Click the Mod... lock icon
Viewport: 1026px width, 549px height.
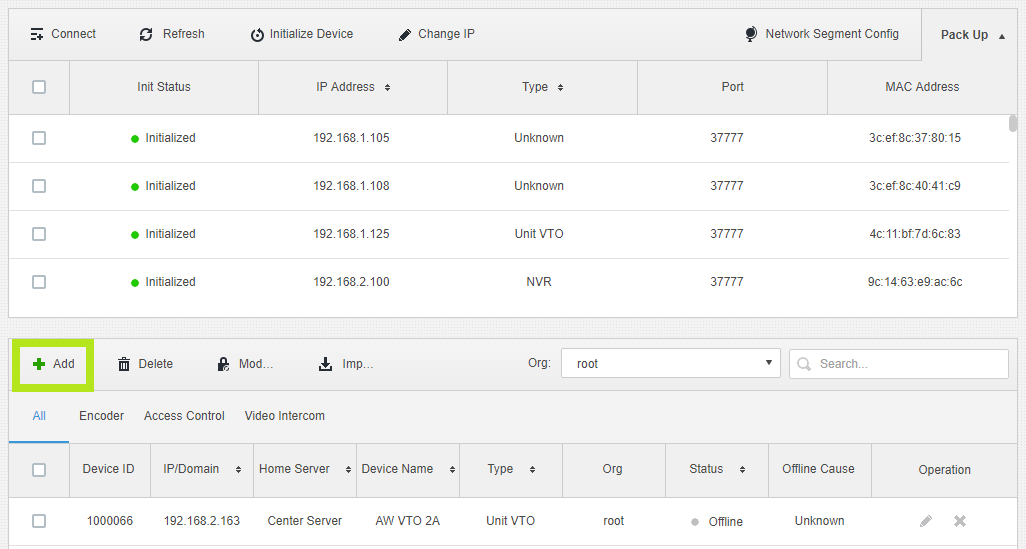pos(224,364)
